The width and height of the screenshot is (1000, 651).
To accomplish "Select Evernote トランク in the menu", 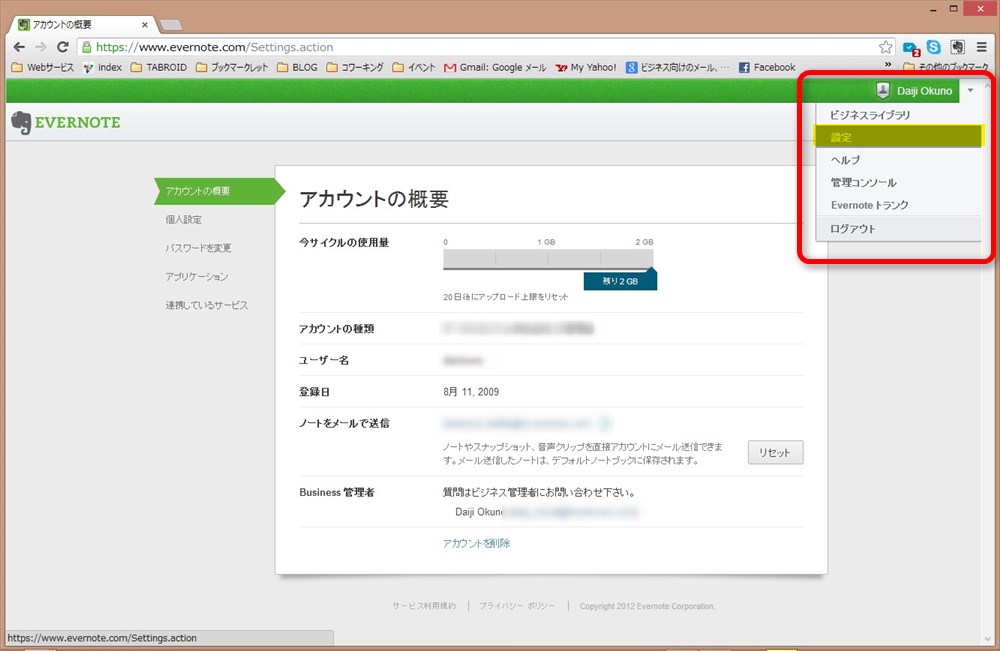I will click(x=899, y=205).
